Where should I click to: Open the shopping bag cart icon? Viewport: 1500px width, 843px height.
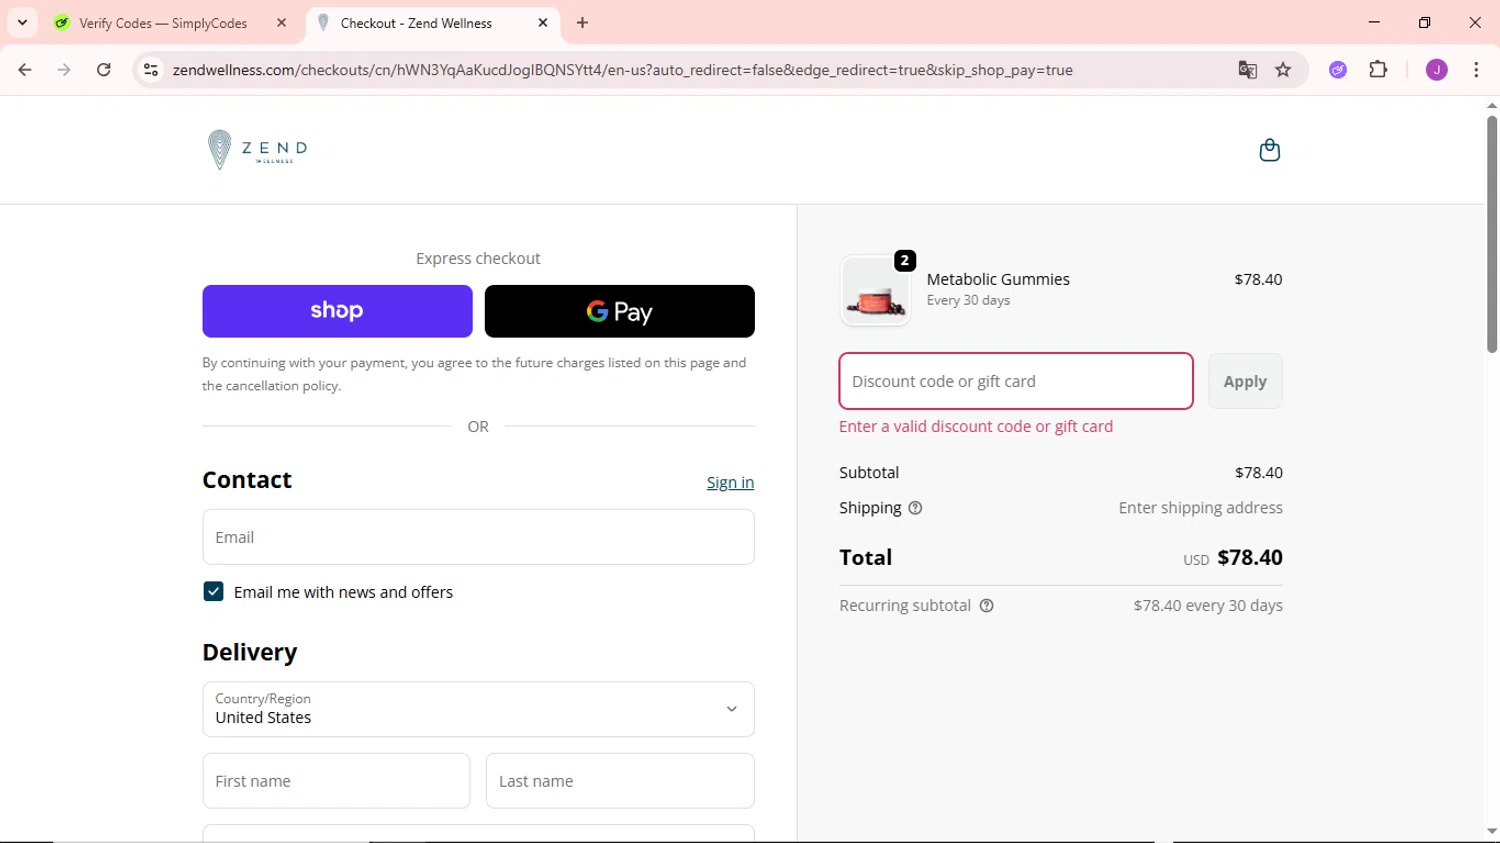[x=1269, y=150]
